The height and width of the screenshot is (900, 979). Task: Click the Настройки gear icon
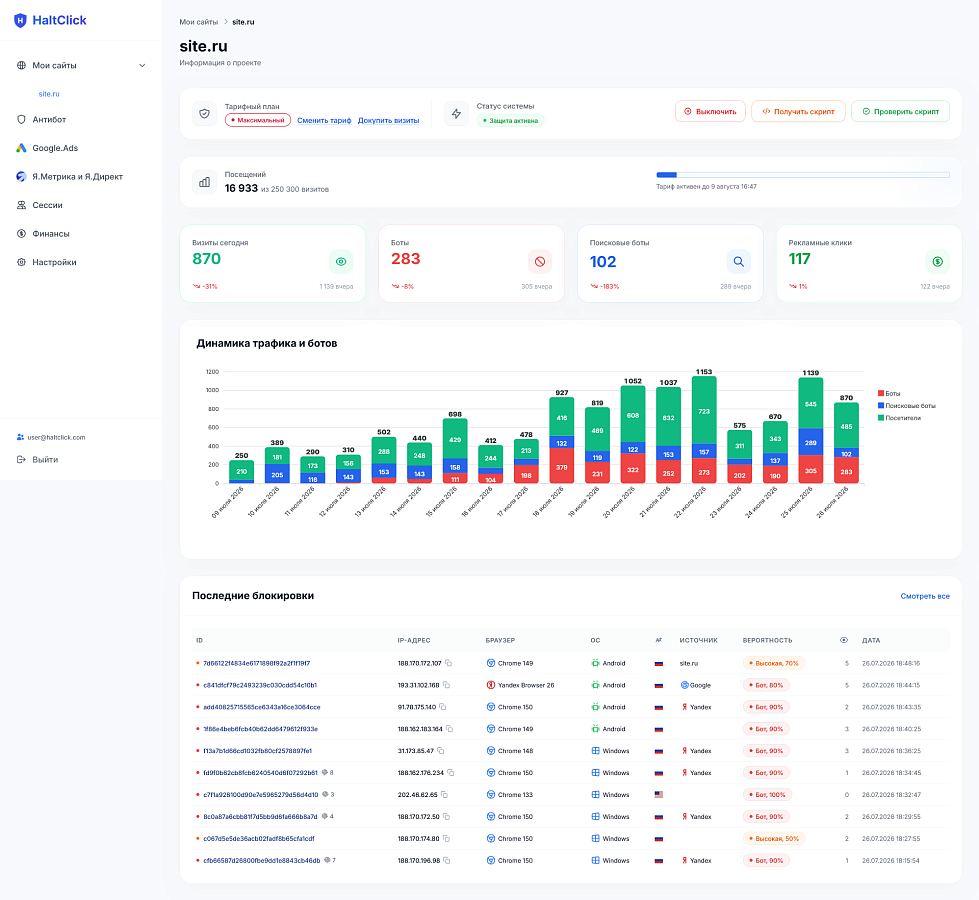click(x=21, y=262)
